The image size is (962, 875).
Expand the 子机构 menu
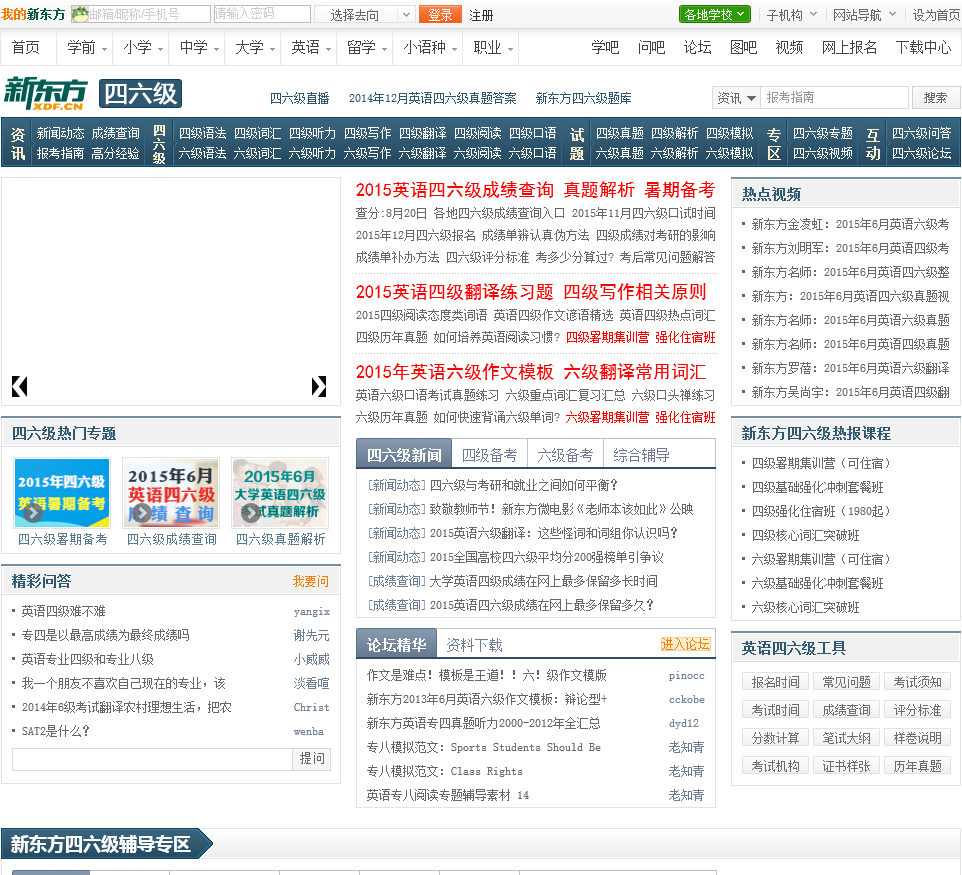(791, 15)
